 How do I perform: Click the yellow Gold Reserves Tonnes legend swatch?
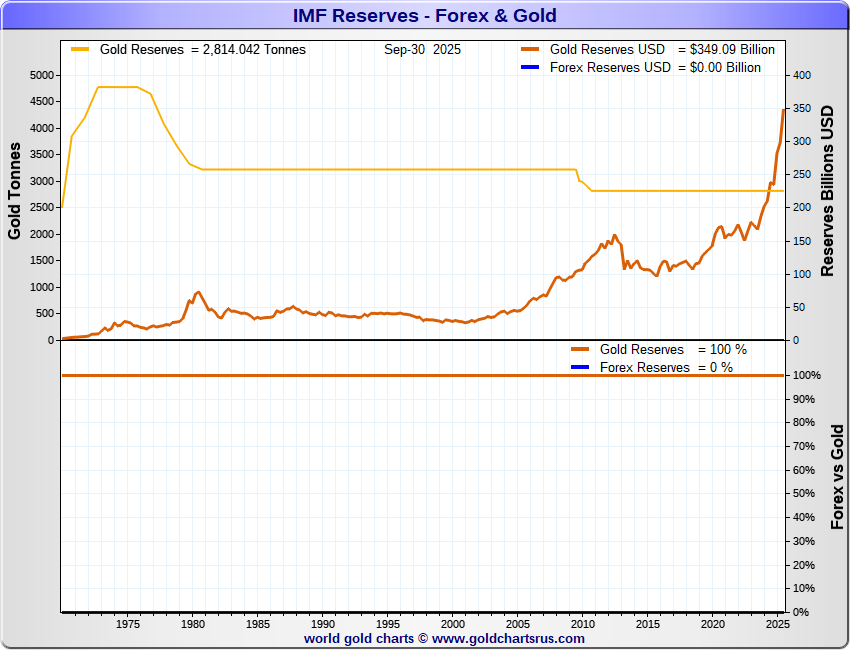(80, 49)
